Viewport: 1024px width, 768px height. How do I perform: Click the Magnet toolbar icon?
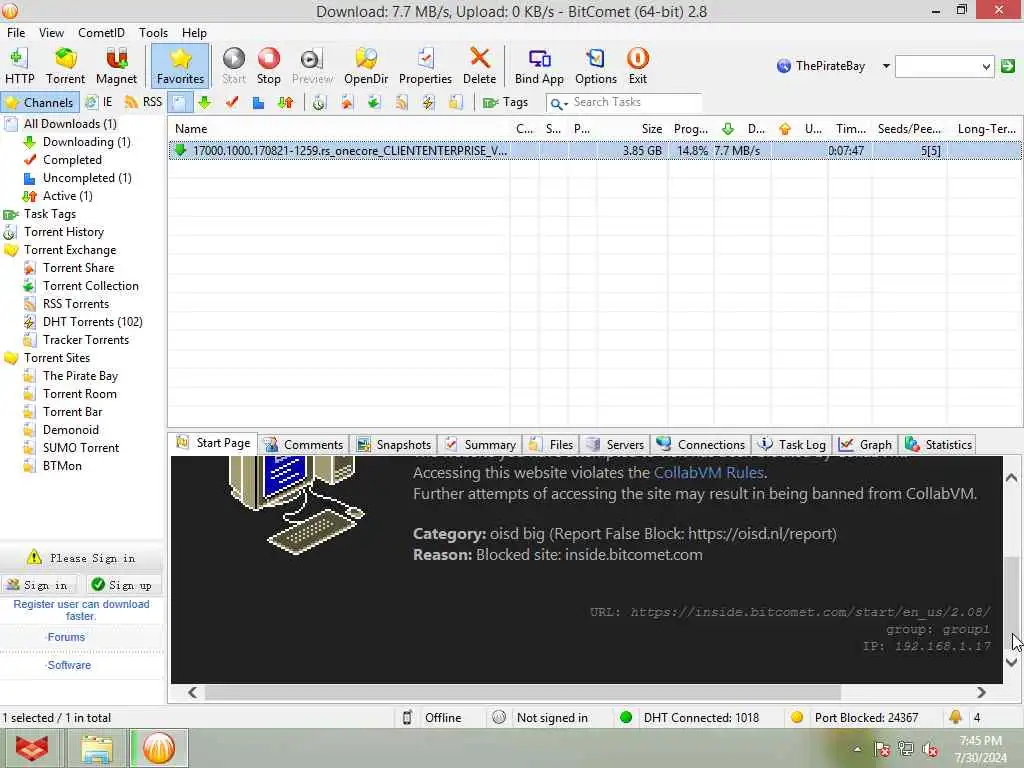coord(116,66)
